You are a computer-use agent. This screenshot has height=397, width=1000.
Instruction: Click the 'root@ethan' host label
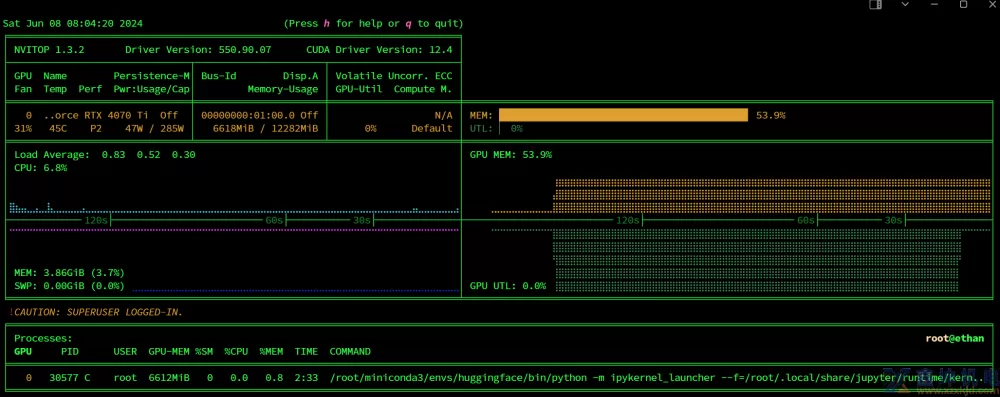955,338
